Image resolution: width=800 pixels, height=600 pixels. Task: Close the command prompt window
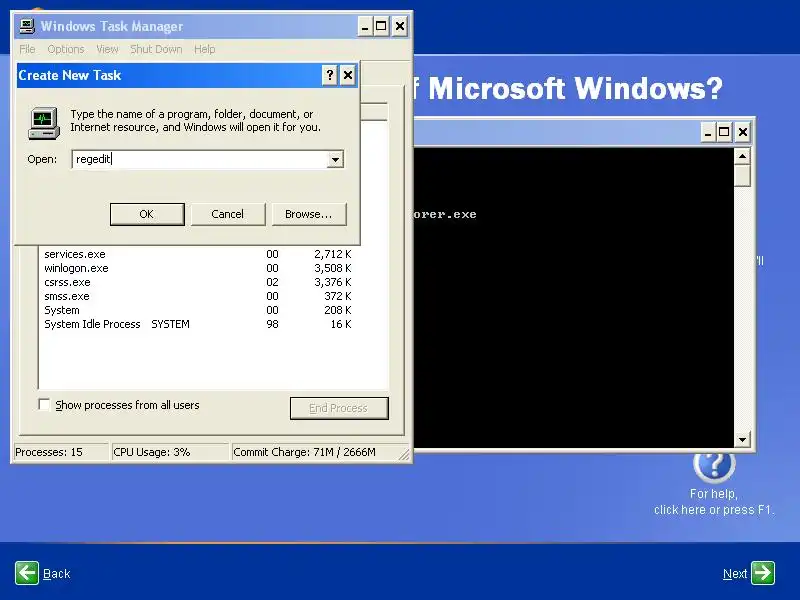click(x=743, y=133)
